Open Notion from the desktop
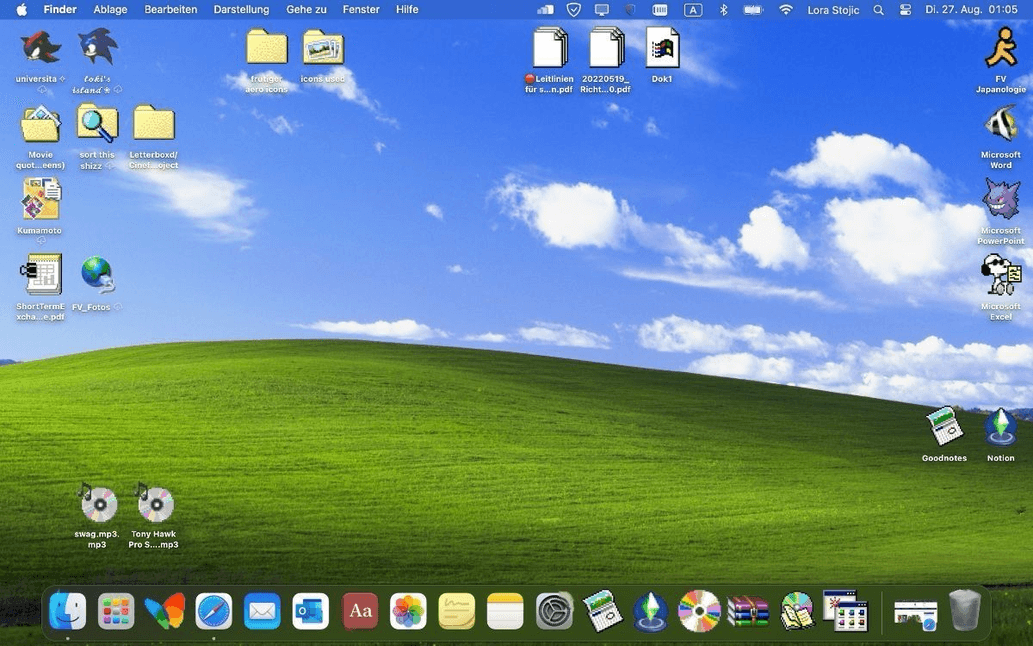The width and height of the screenshot is (1033, 646). [1001, 427]
